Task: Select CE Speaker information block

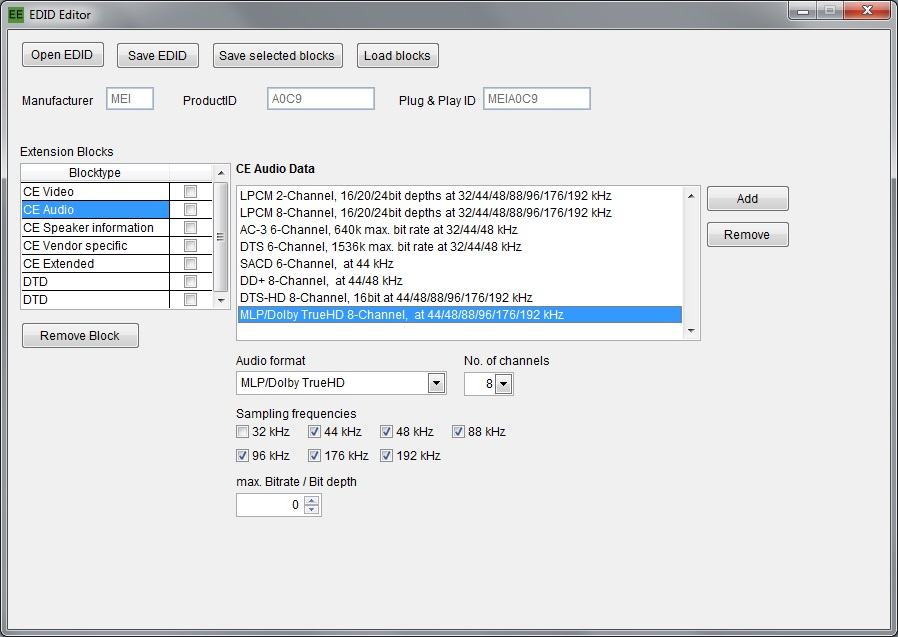Action: tap(95, 227)
